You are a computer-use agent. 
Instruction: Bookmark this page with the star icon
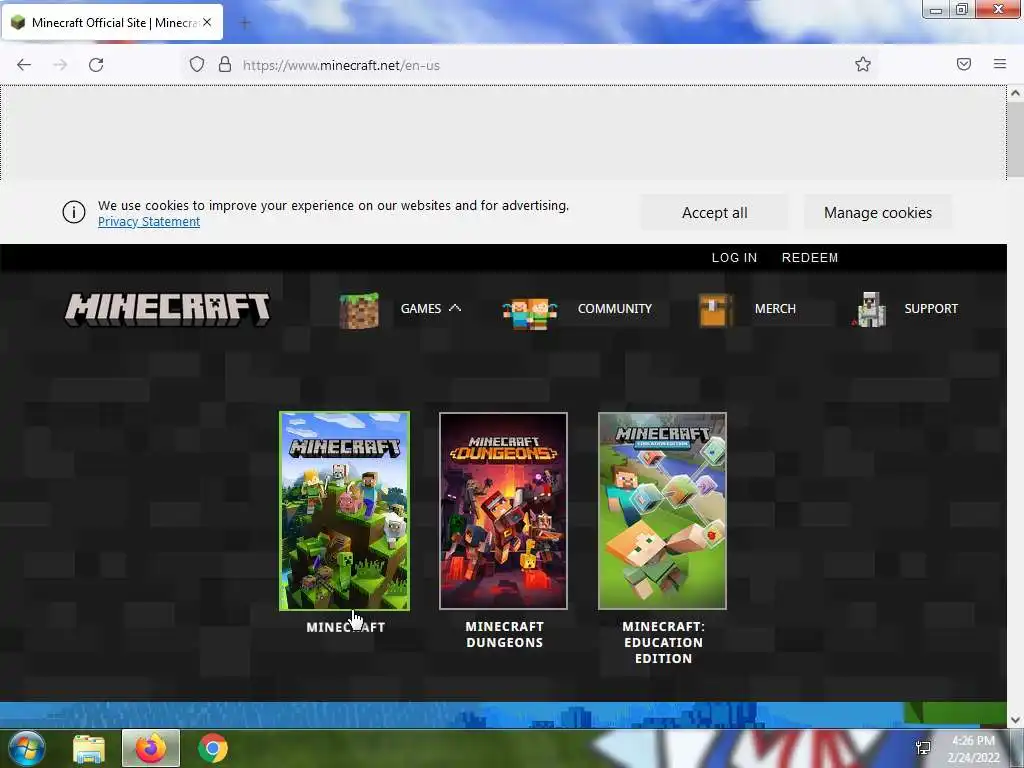pos(863,64)
